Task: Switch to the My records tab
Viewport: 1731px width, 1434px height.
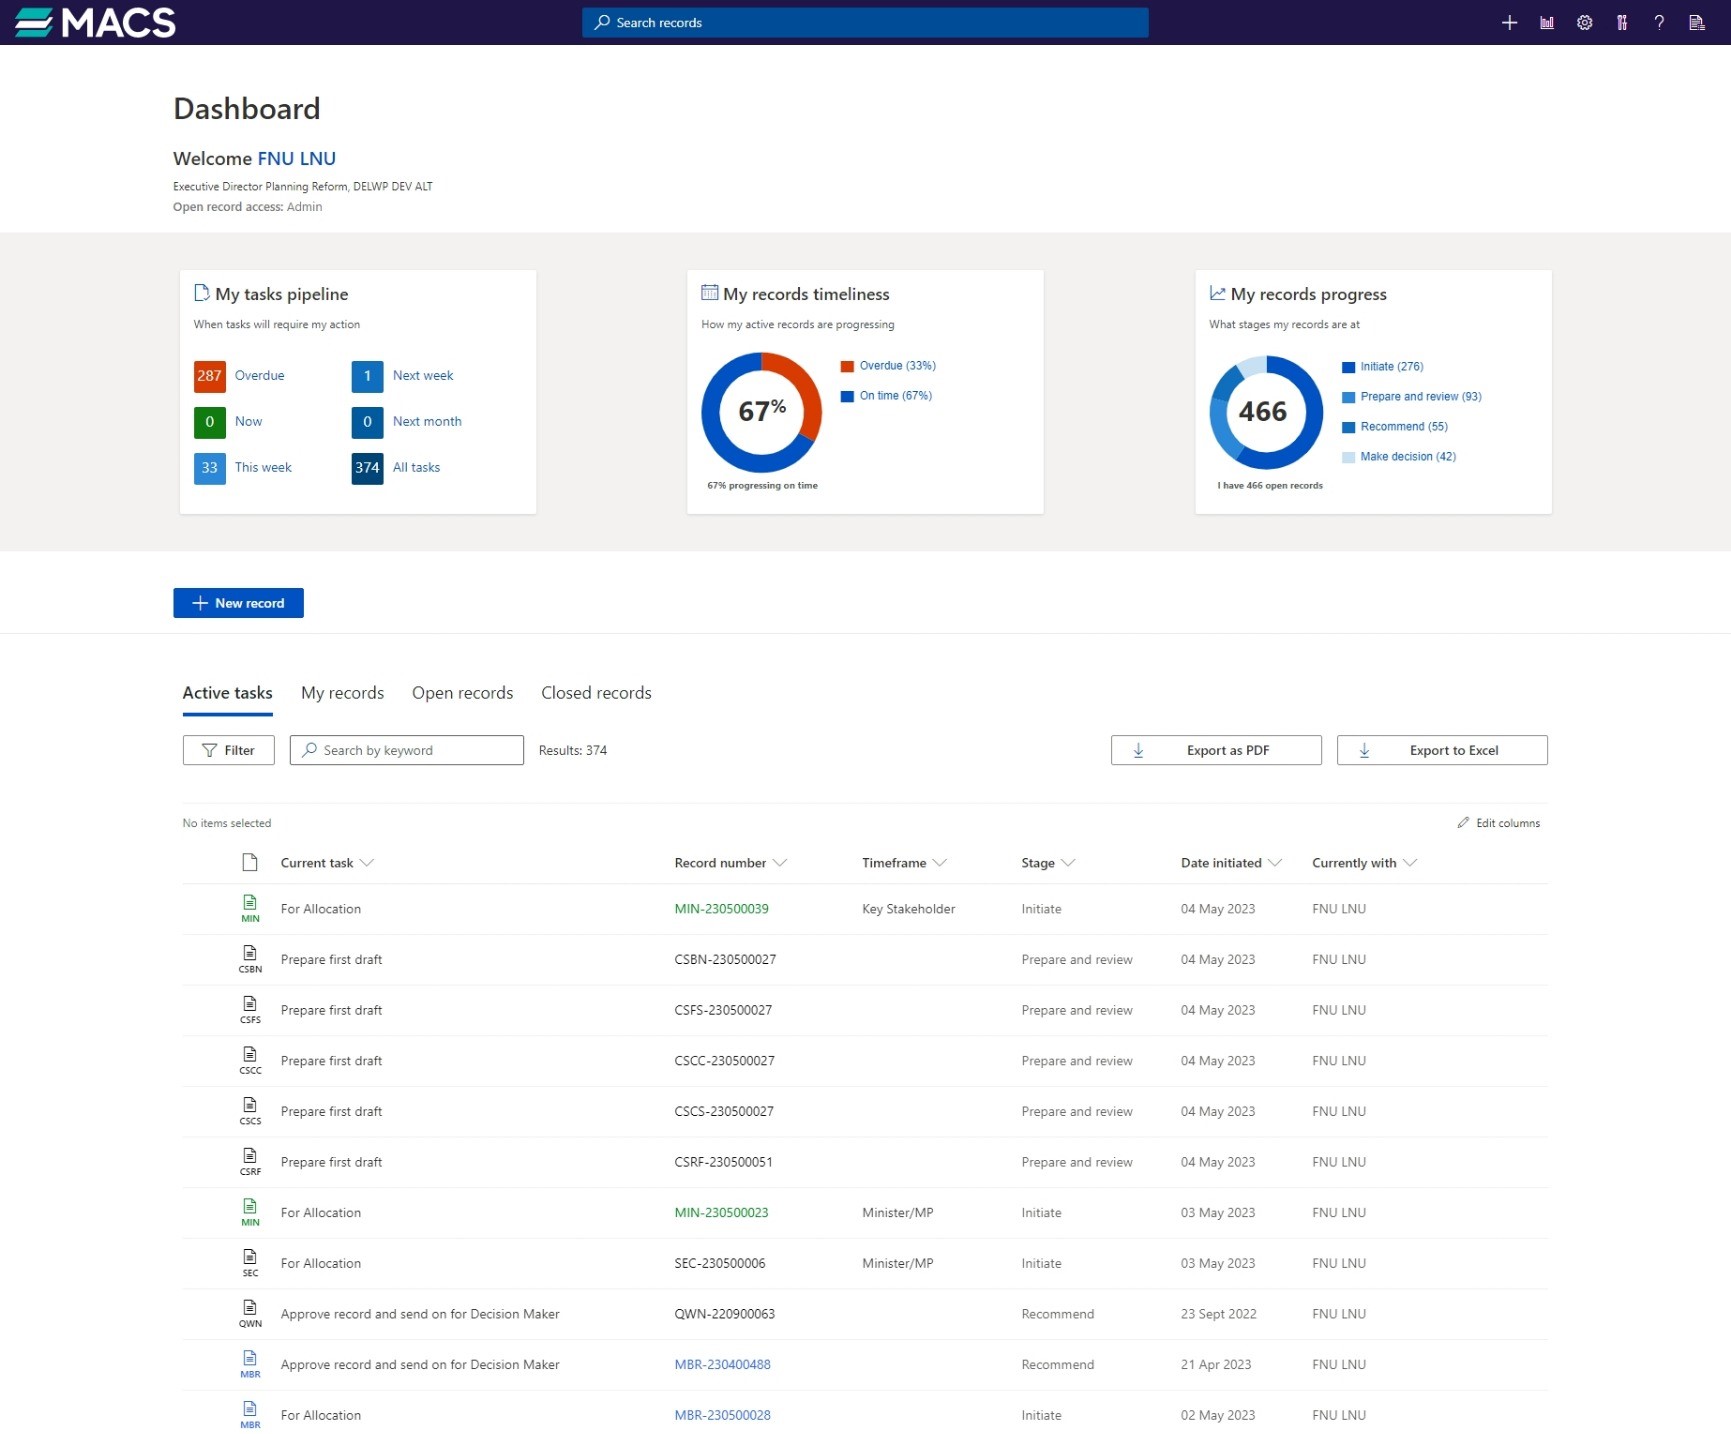Action: 342,692
